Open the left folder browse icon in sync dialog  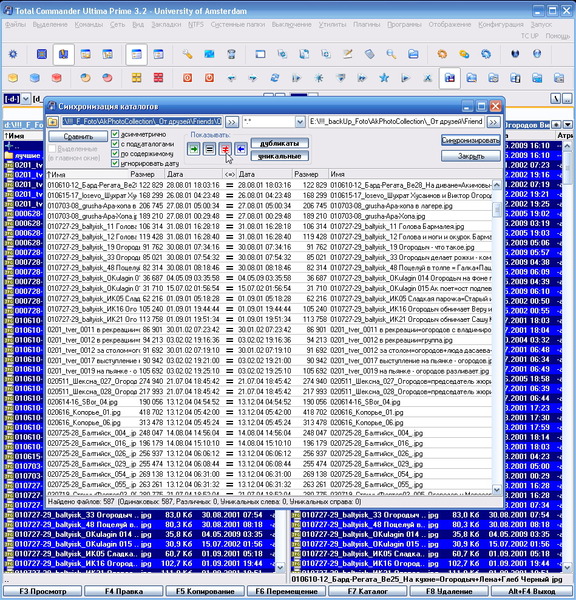[x=53, y=122]
